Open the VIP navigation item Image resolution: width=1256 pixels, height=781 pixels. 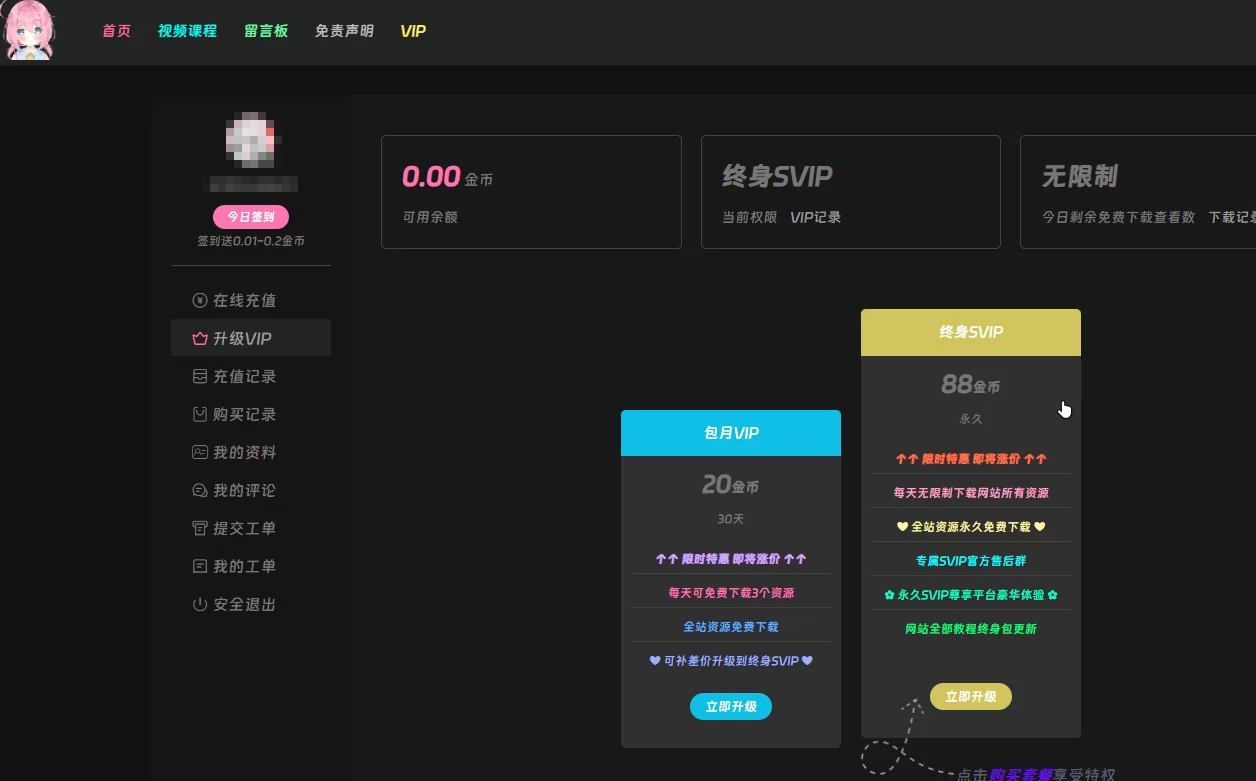(x=413, y=31)
